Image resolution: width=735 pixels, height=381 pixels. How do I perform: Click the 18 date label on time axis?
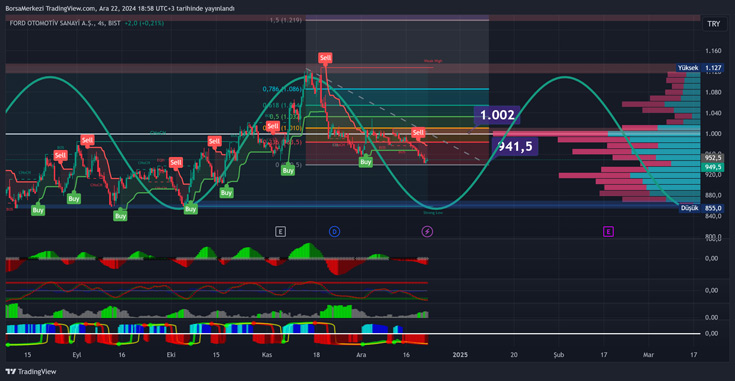[316, 355]
